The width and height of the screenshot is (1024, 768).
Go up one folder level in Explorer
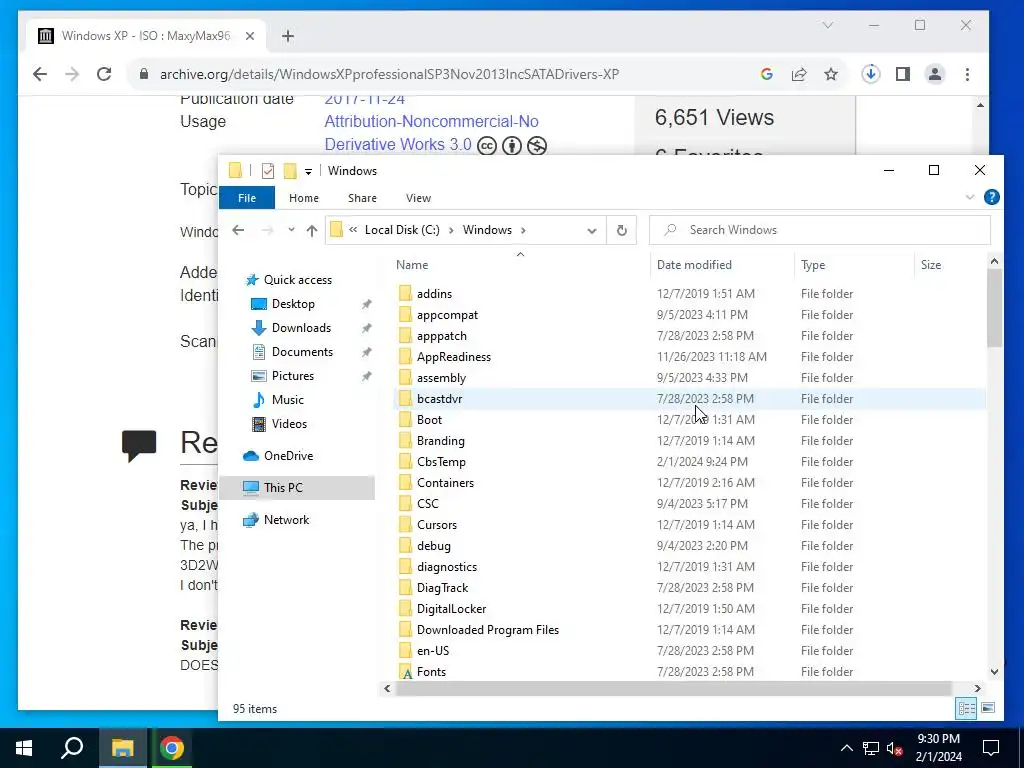point(312,230)
